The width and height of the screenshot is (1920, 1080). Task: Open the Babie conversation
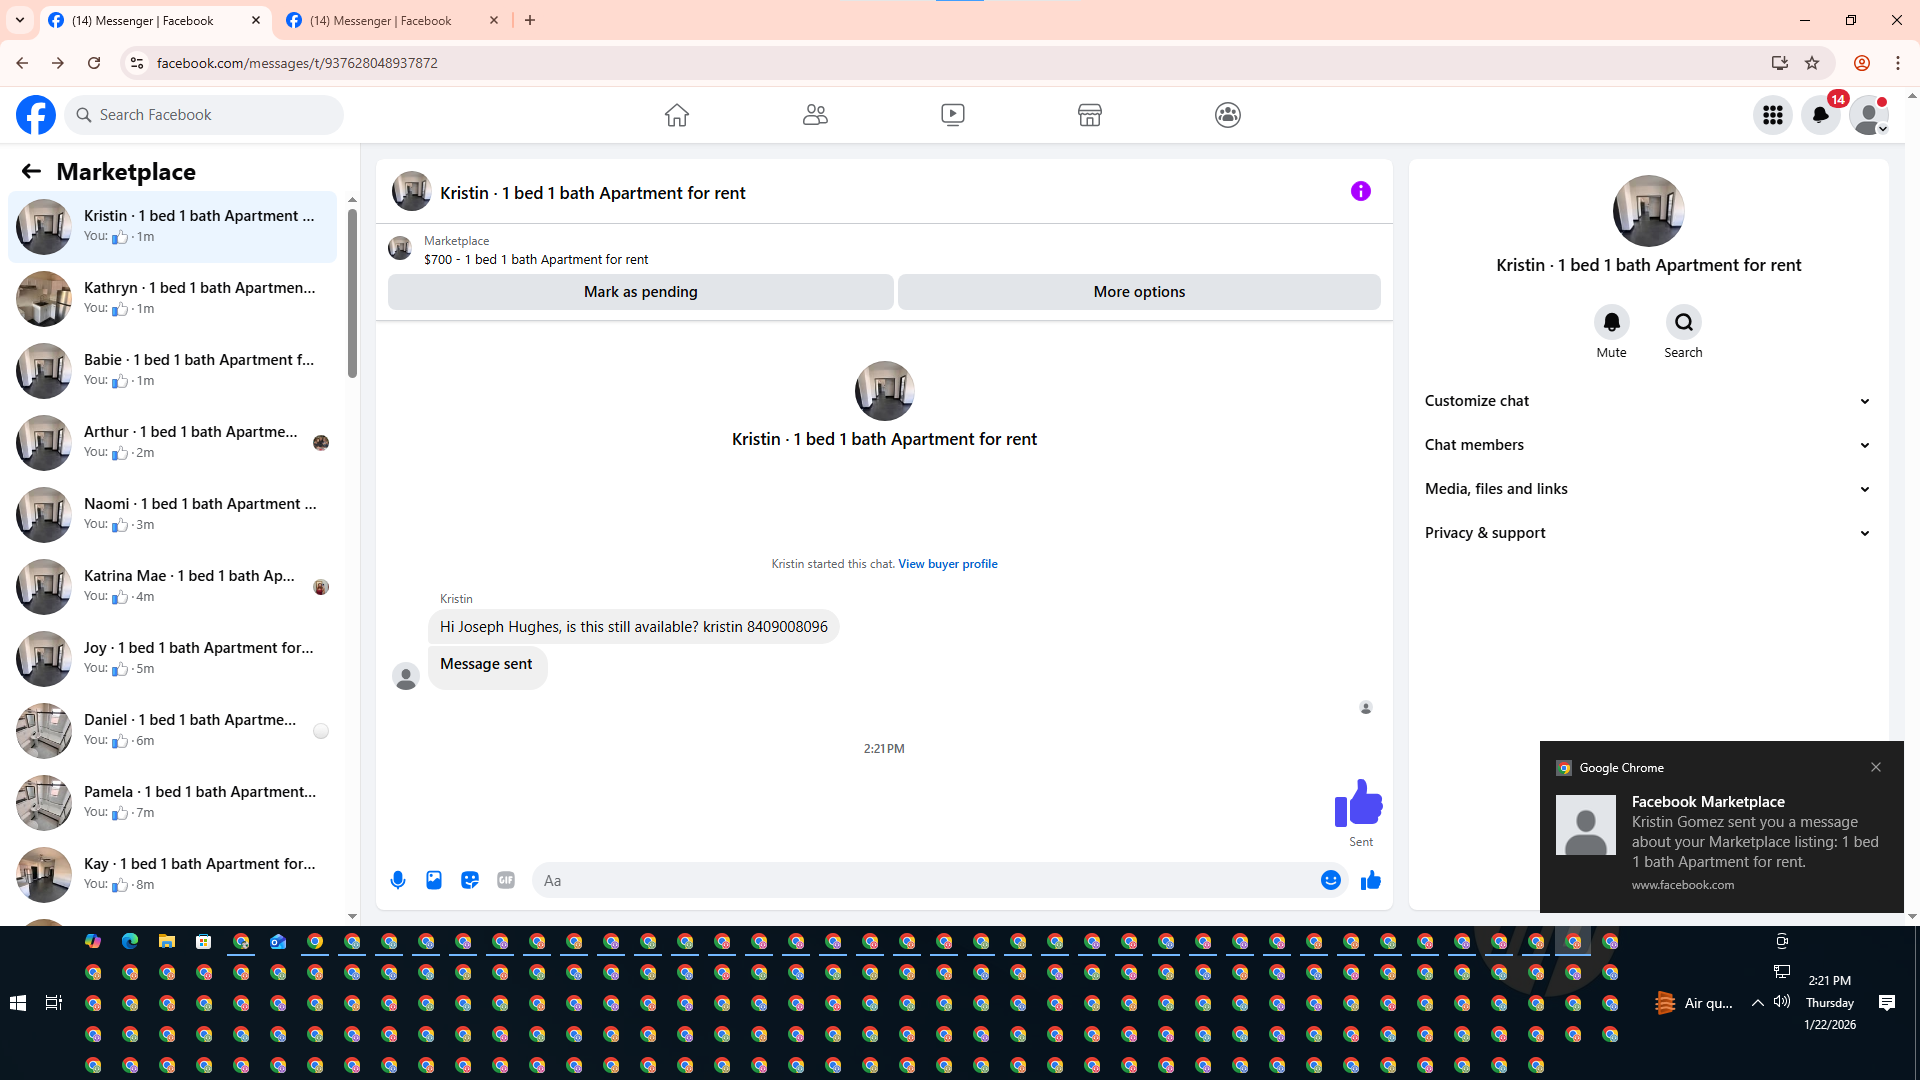[x=172, y=371]
